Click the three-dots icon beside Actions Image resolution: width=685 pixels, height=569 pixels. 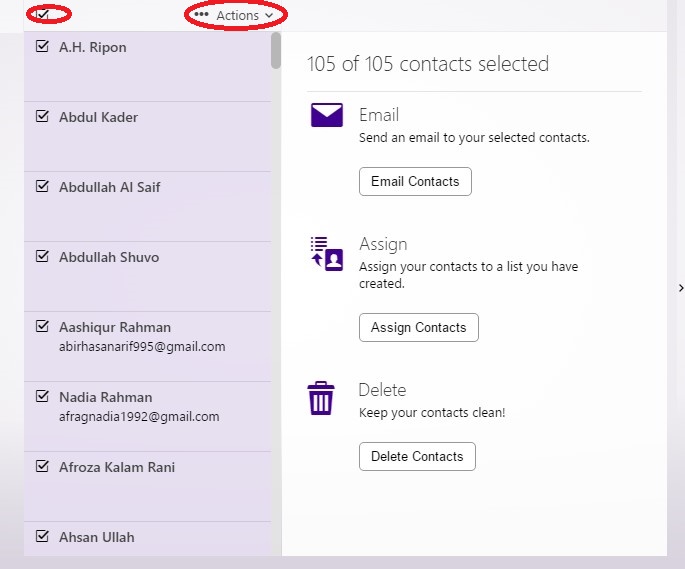(x=202, y=15)
